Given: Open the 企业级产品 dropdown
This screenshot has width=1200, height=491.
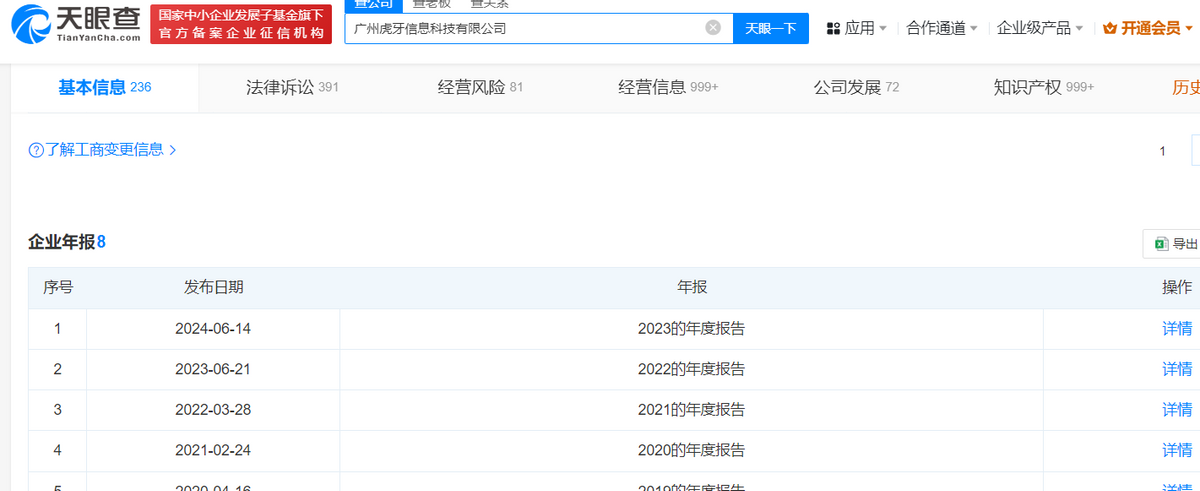Looking at the screenshot, I should (1039, 28).
